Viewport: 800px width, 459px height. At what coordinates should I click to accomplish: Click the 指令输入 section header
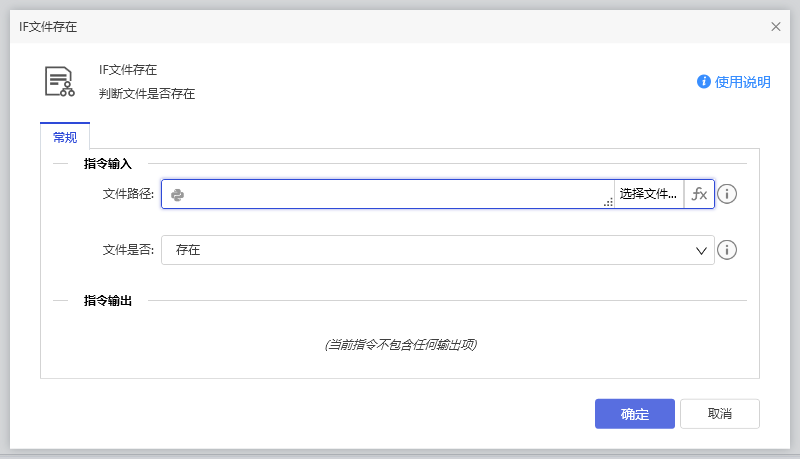(x=108, y=163)
